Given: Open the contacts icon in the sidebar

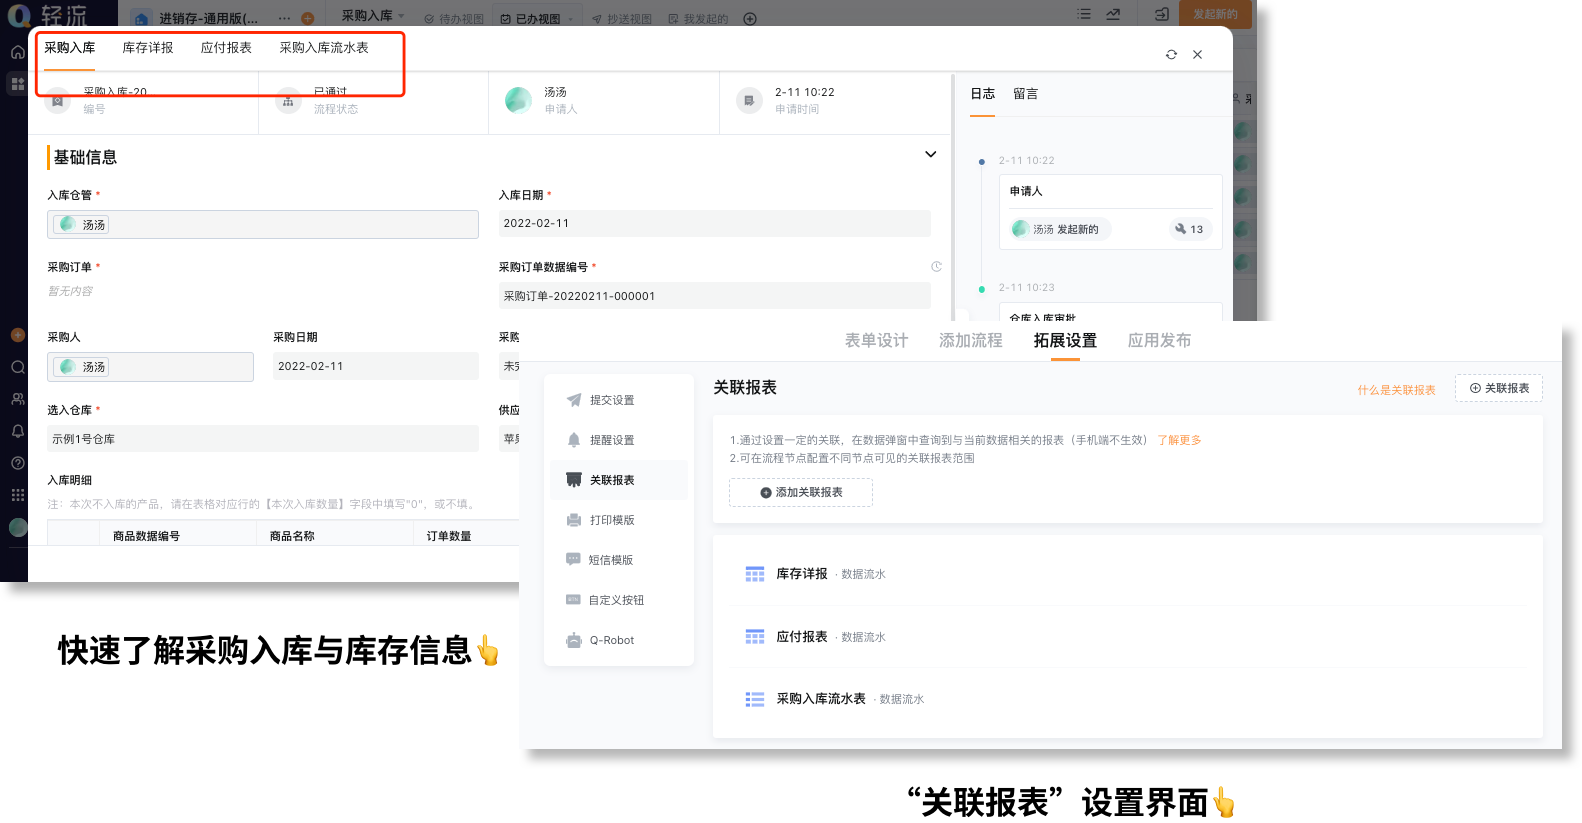Looking at the screenshot, I should pos(18,399).
